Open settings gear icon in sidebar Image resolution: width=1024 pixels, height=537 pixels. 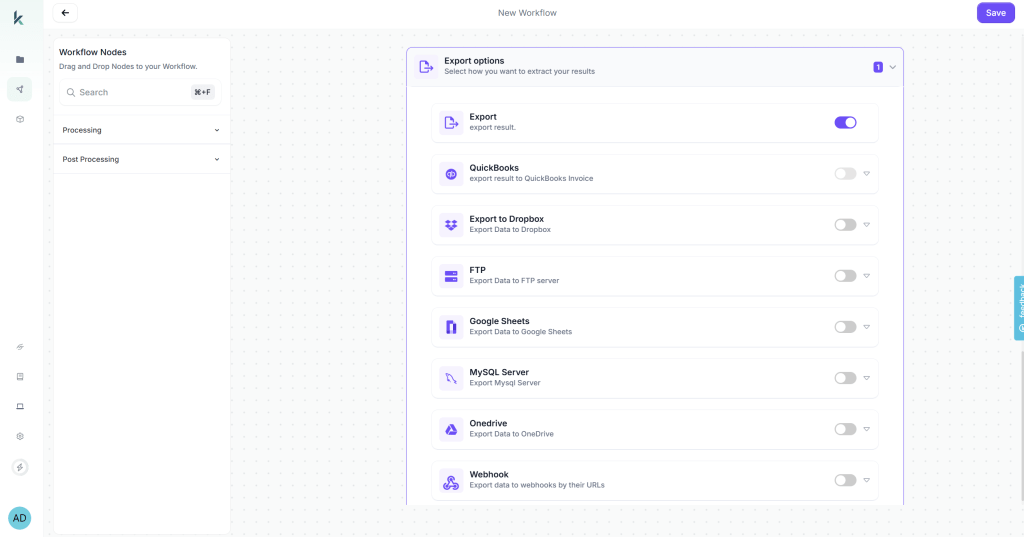coord(19,436)
